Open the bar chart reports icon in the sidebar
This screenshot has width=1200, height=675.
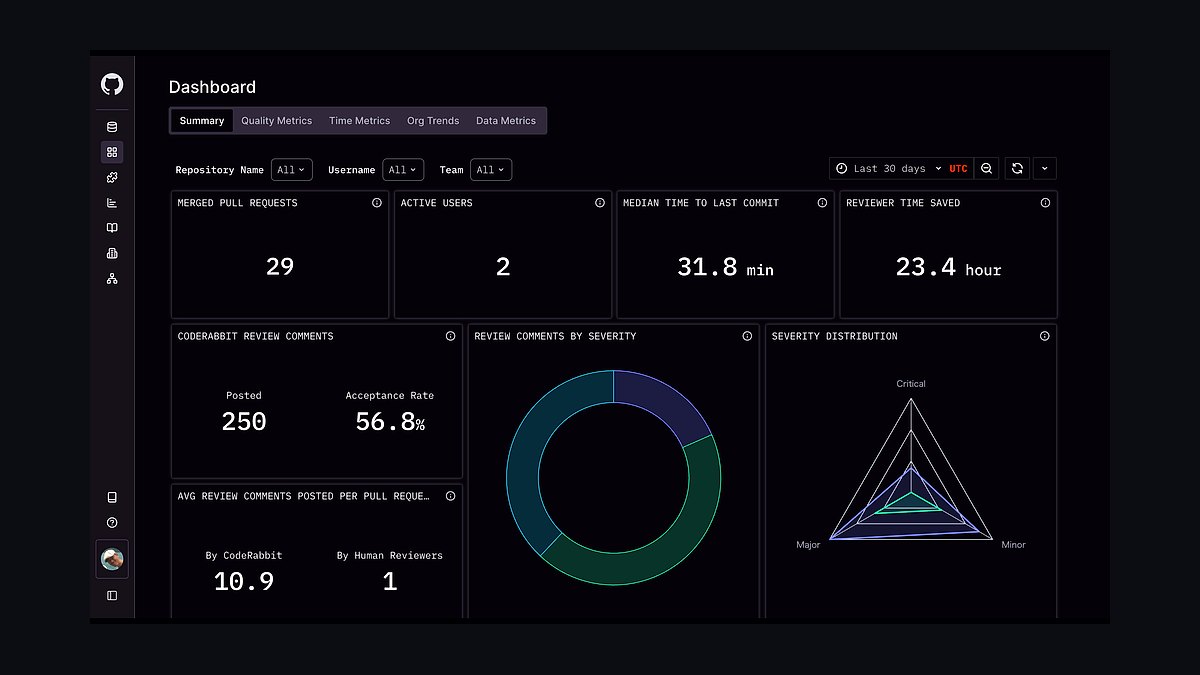[x=112, y=203]
